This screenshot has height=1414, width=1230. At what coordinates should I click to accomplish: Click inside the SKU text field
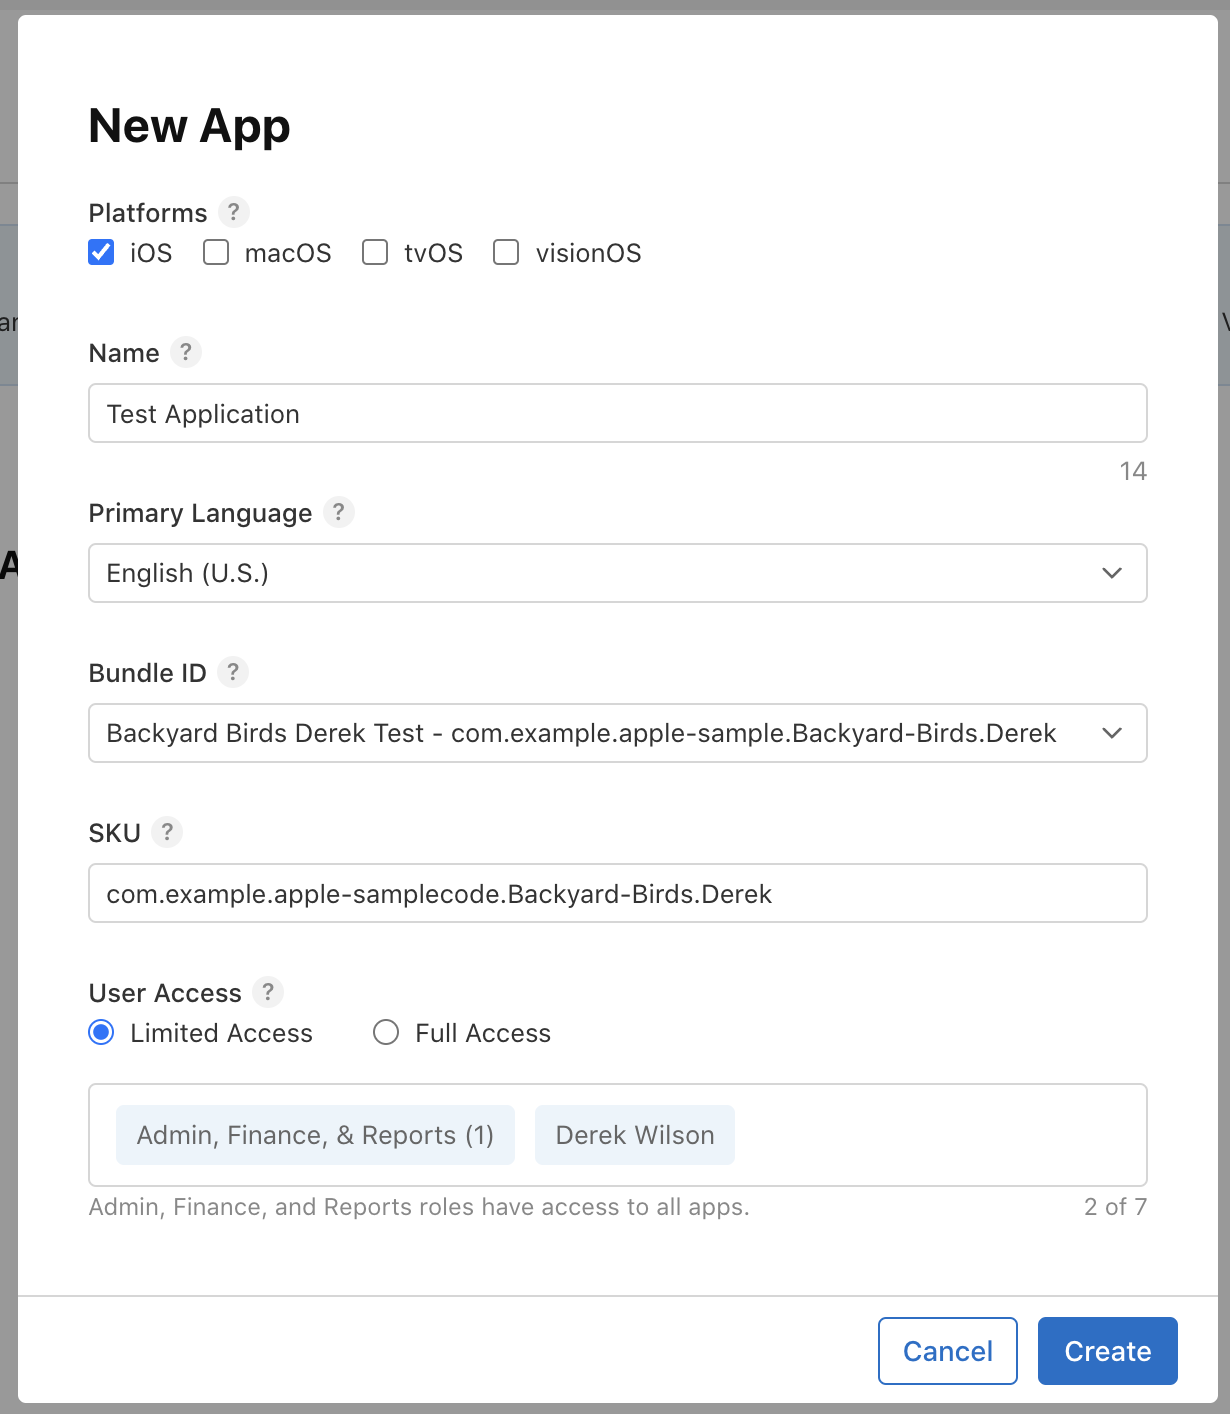coord(618,893)
